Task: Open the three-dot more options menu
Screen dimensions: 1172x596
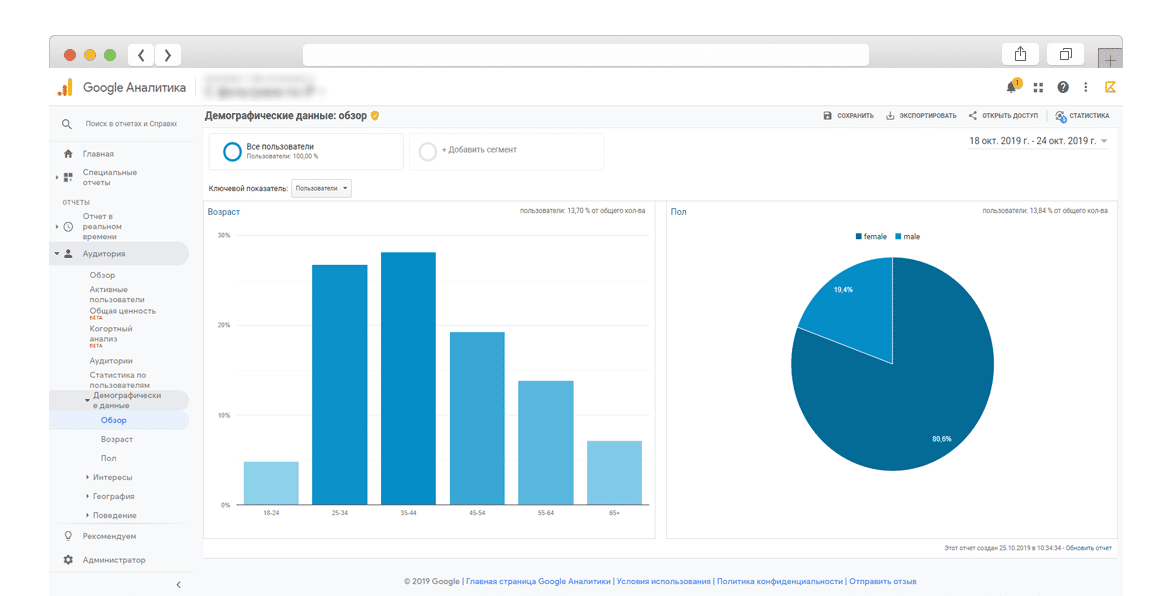Action: pyautogui.click(x=1086, y=88)
